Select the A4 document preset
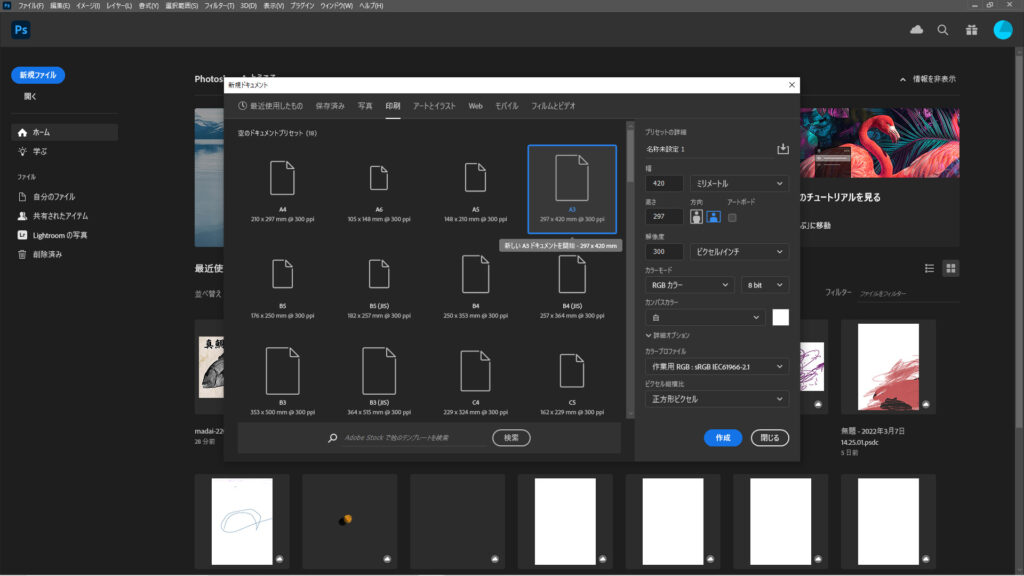 [x=282, y=189]
